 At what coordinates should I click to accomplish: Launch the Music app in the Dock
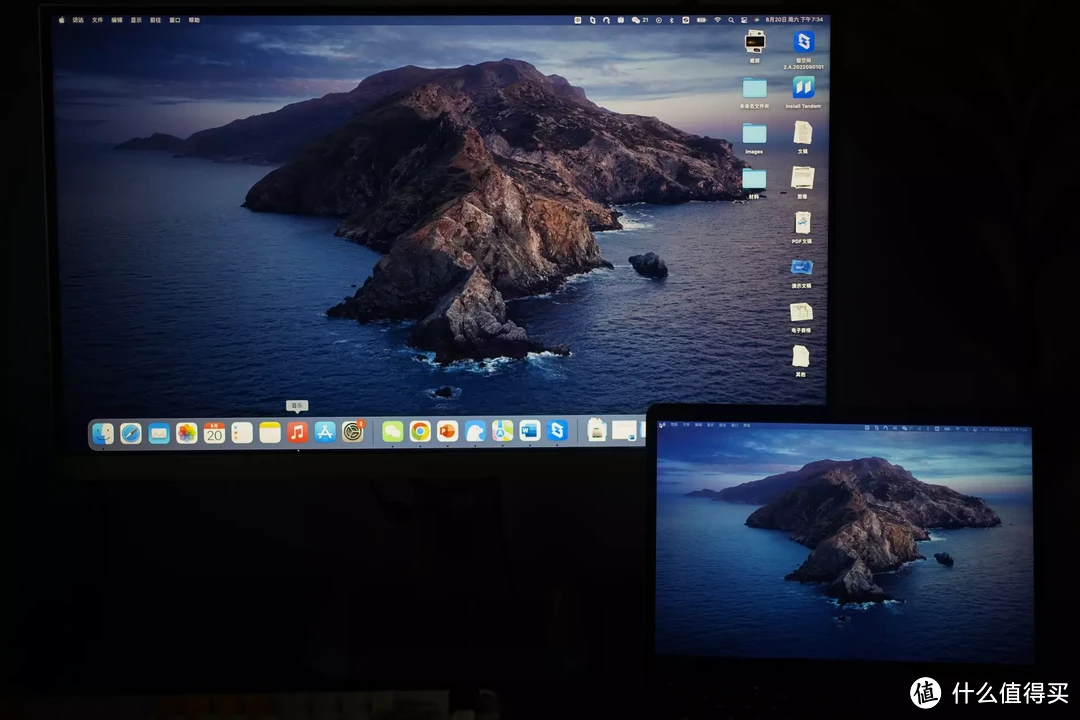(x=297, y=433)
